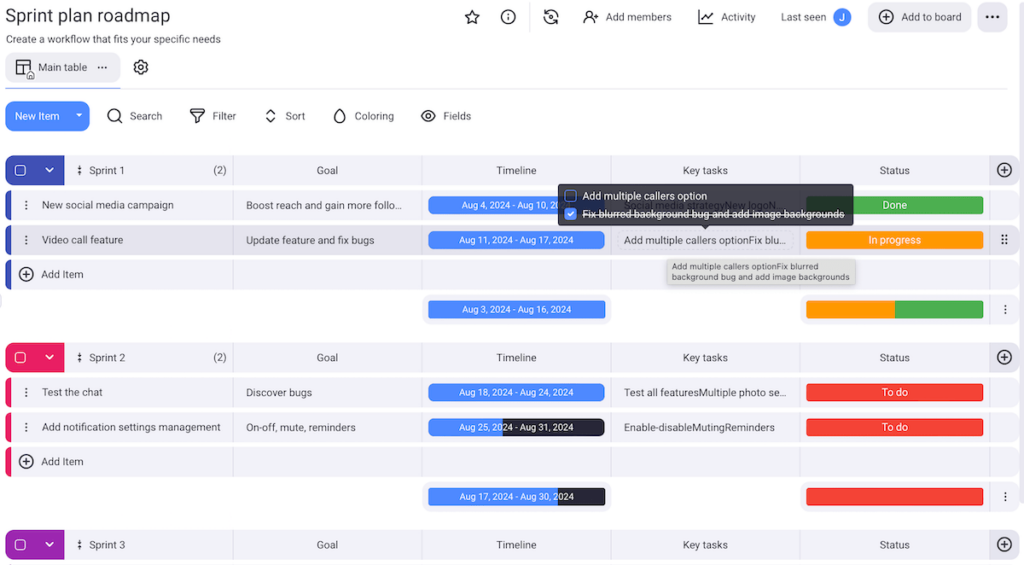Click the Add to board button

[x=919, y=17]
